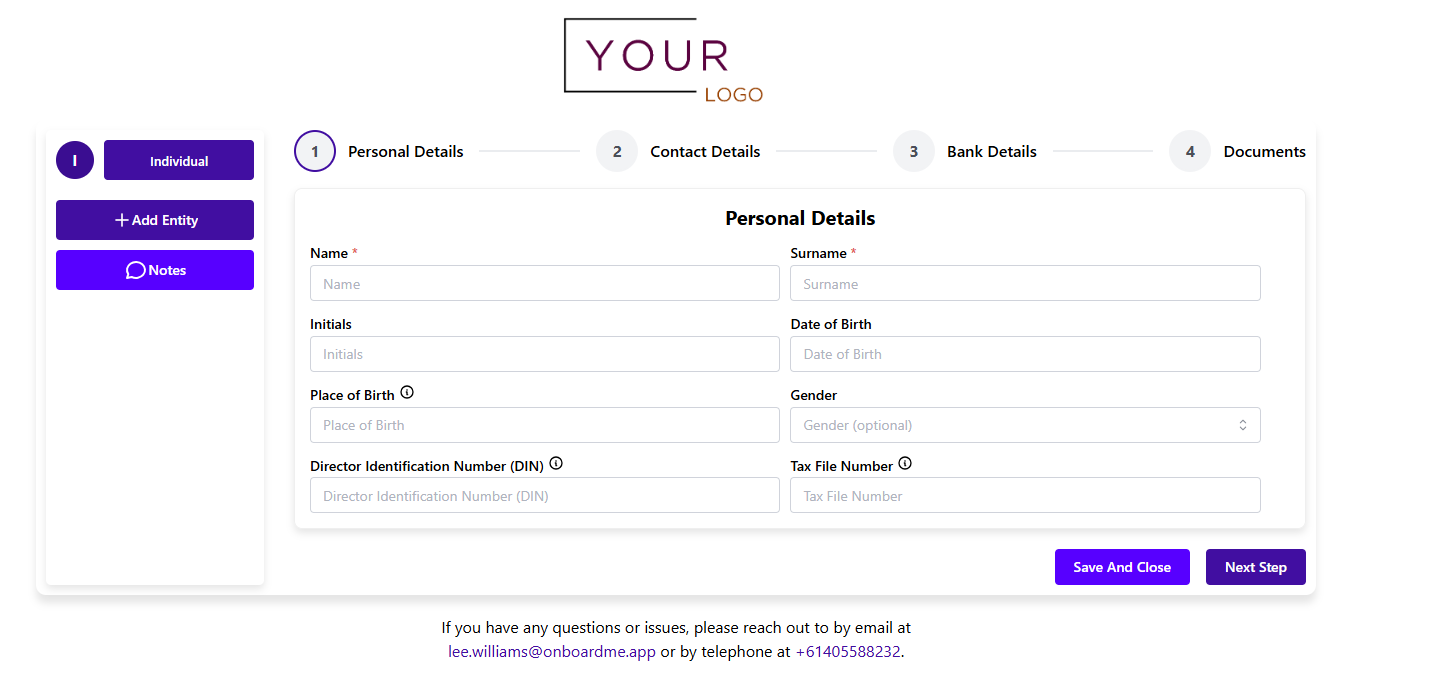The height and width of the screenshot is (699, 1436).
Task: Select the Individual entity button
Action: [179, 160]
